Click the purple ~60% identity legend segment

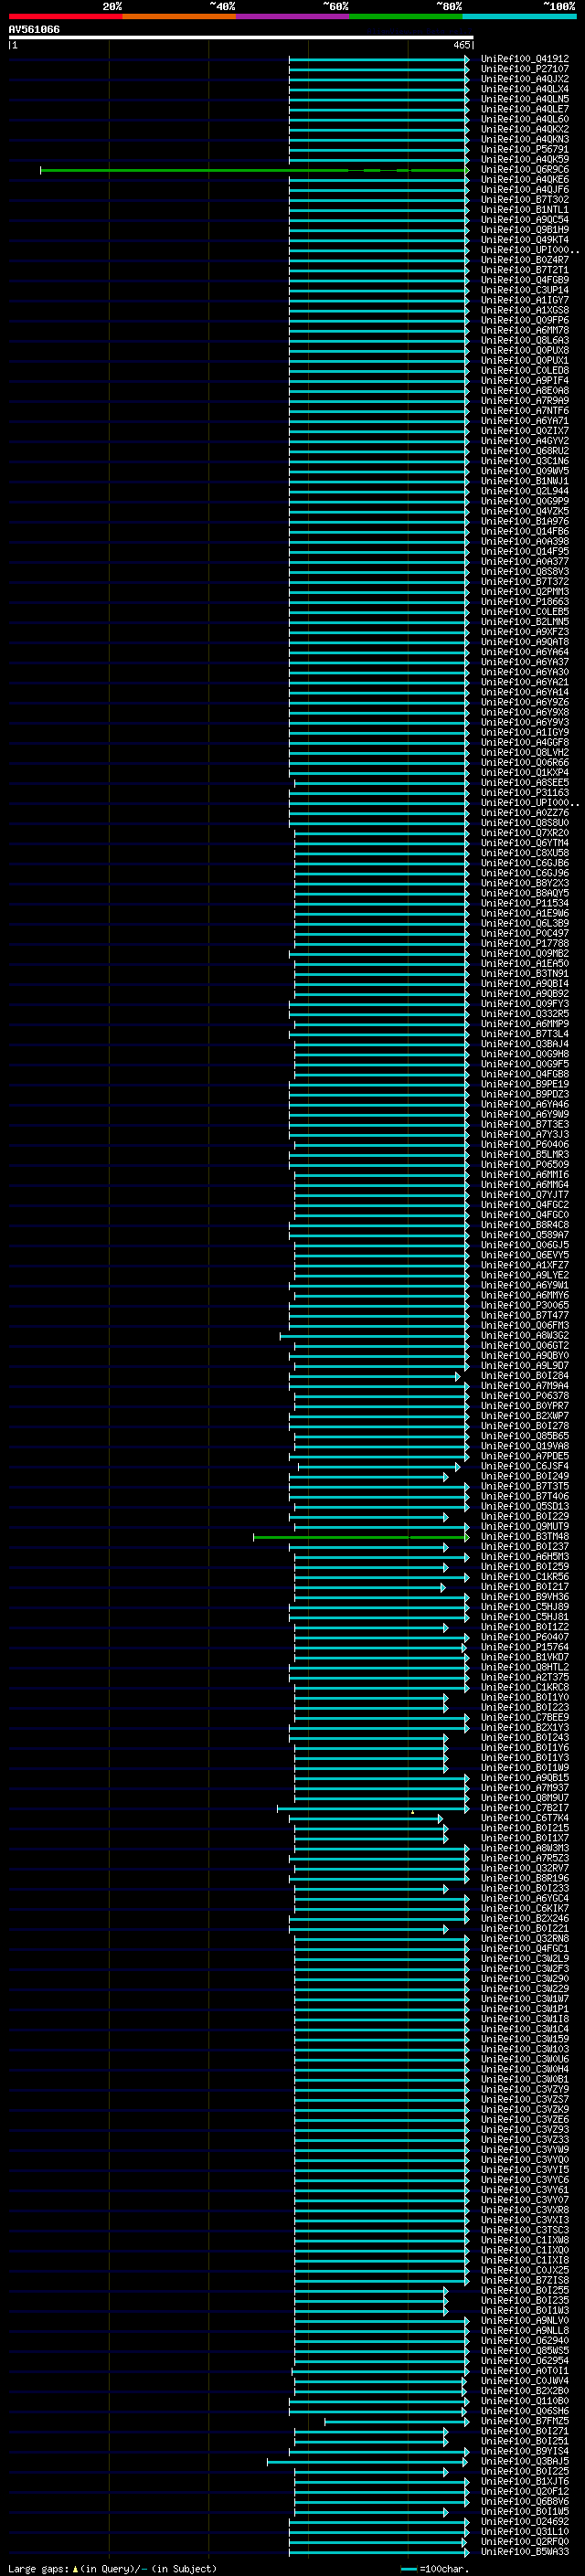click(x=293, y=16)
